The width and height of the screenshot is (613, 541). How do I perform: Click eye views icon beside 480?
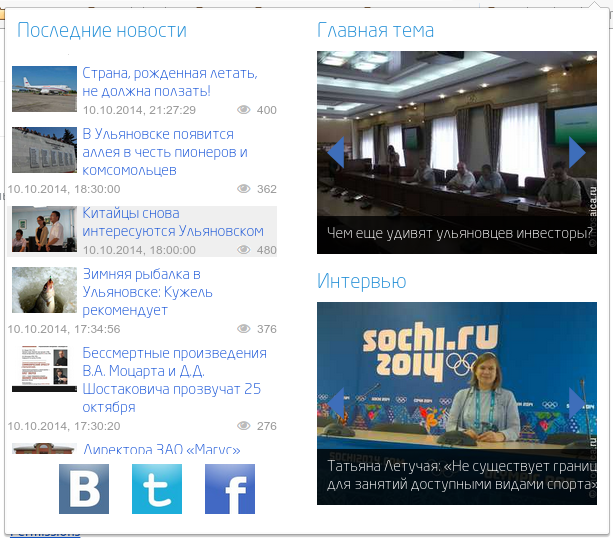pos(244,250)
